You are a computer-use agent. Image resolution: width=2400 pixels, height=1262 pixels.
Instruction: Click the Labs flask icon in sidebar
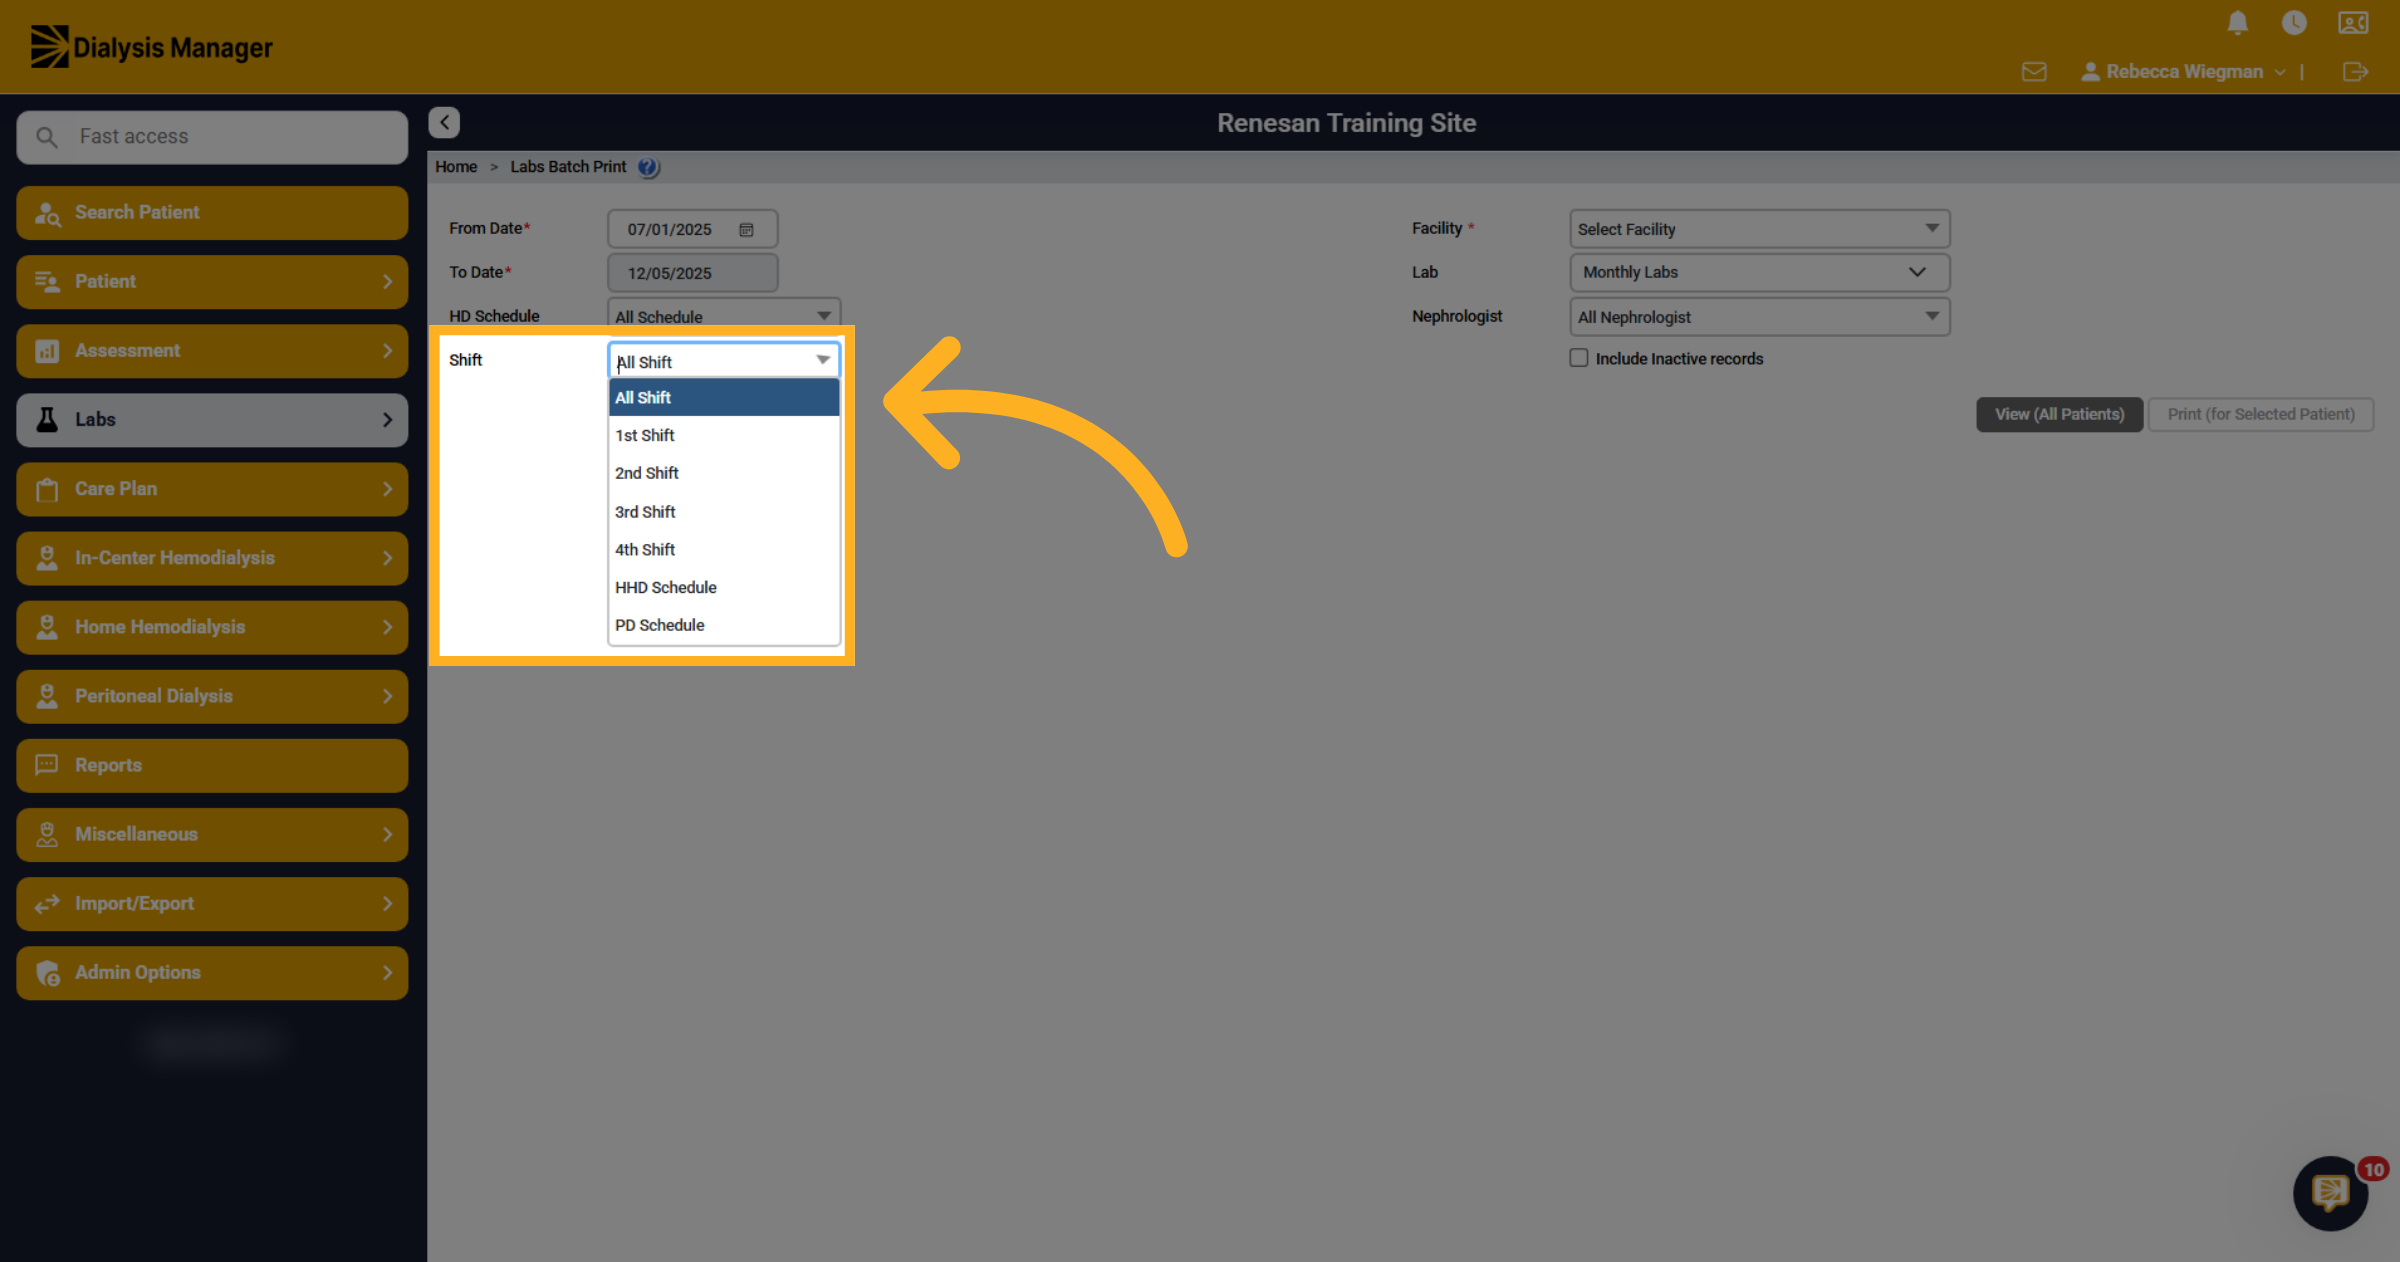click(x=47, y=420)
